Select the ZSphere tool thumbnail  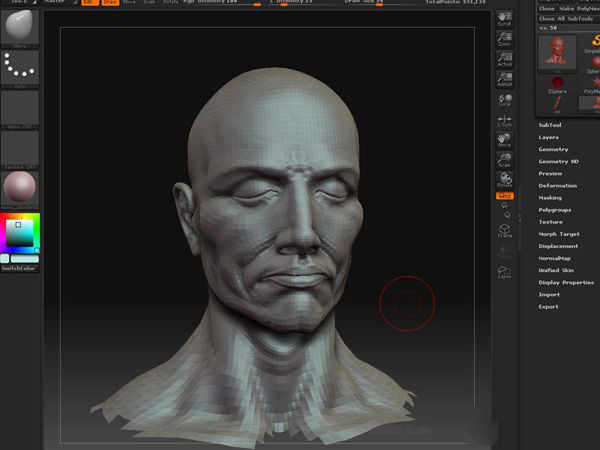coord(558,85)
